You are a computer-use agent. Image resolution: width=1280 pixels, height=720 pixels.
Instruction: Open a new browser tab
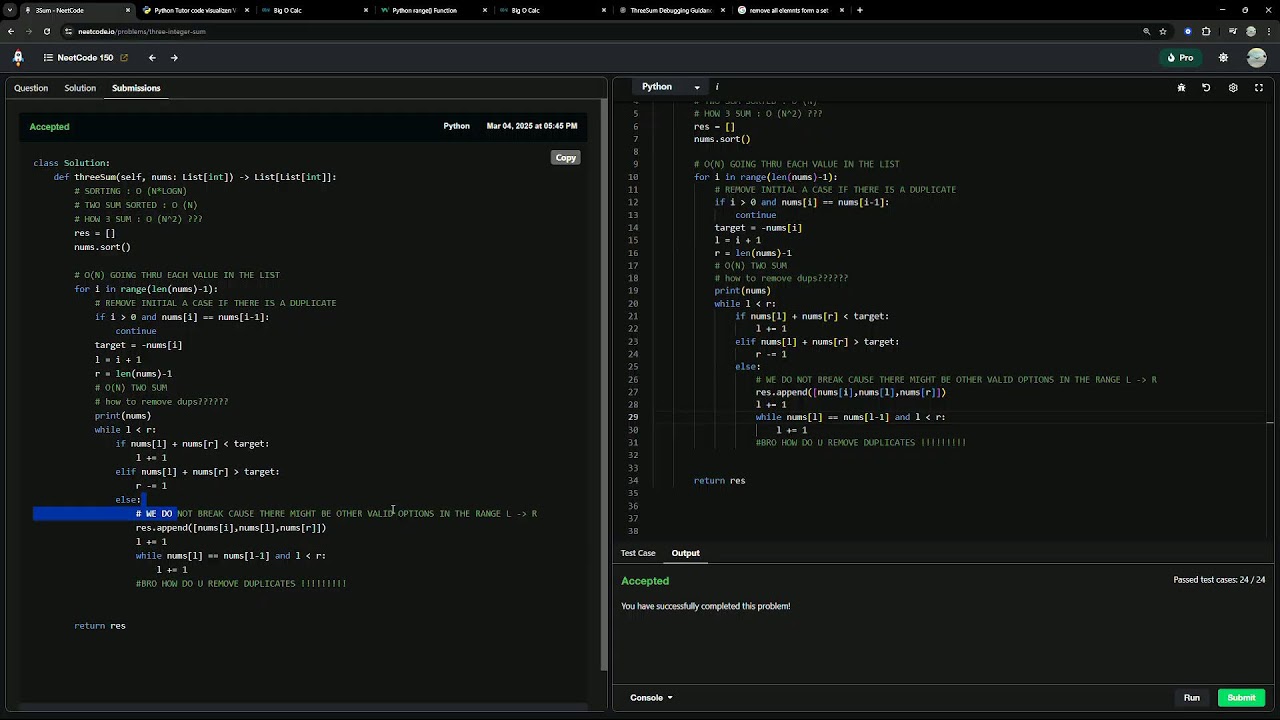860,10
